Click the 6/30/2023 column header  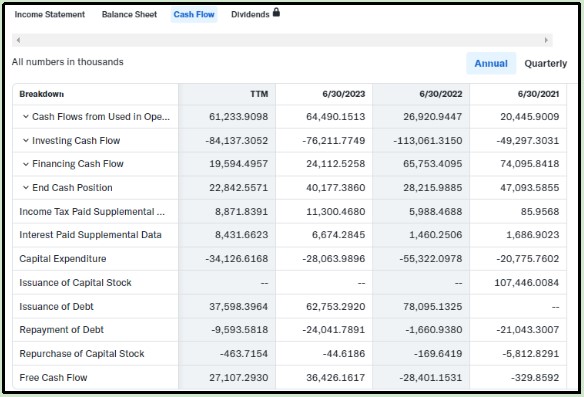click(344, 94)
